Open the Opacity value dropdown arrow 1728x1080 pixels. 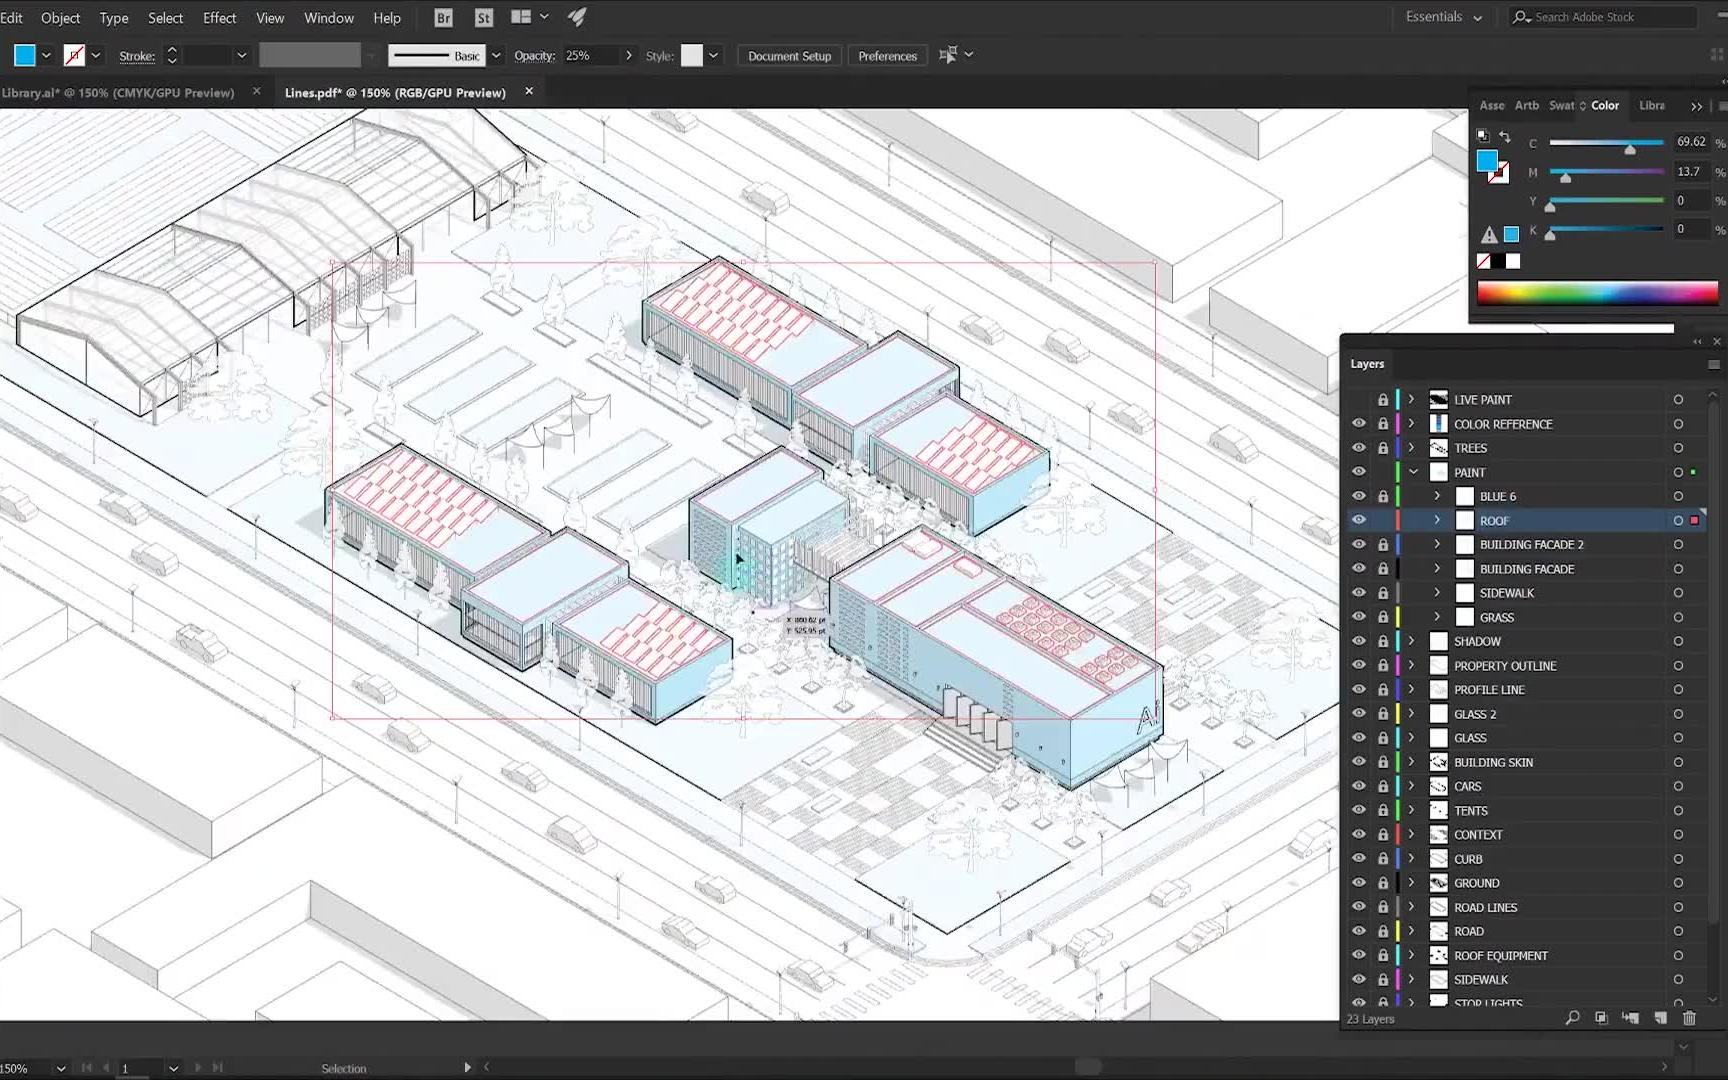tap(629, 56)
